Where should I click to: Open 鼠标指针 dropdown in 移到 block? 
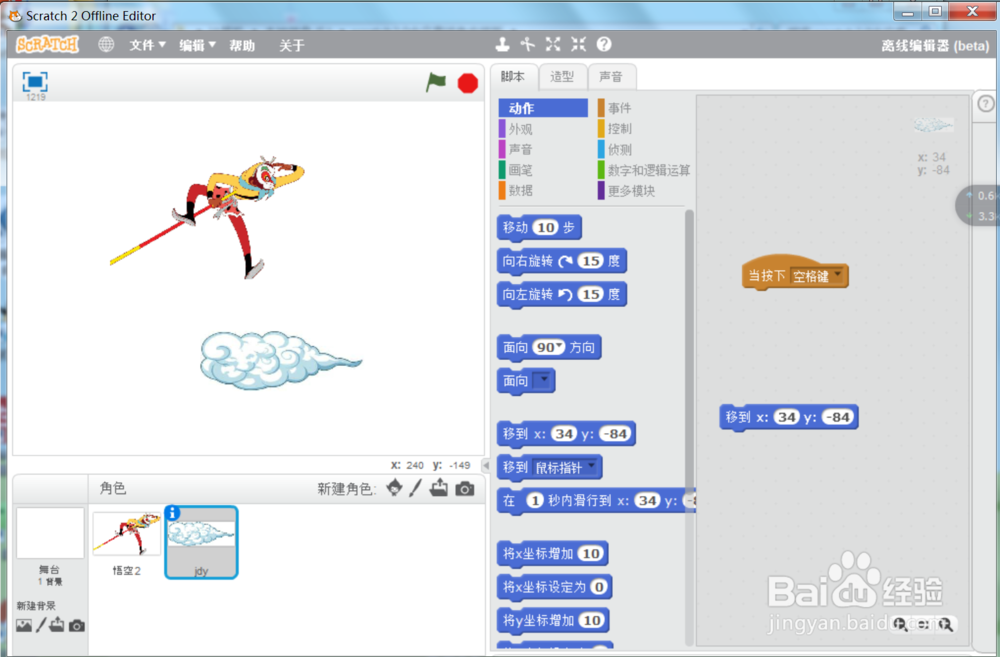click(x=566, y=468)
